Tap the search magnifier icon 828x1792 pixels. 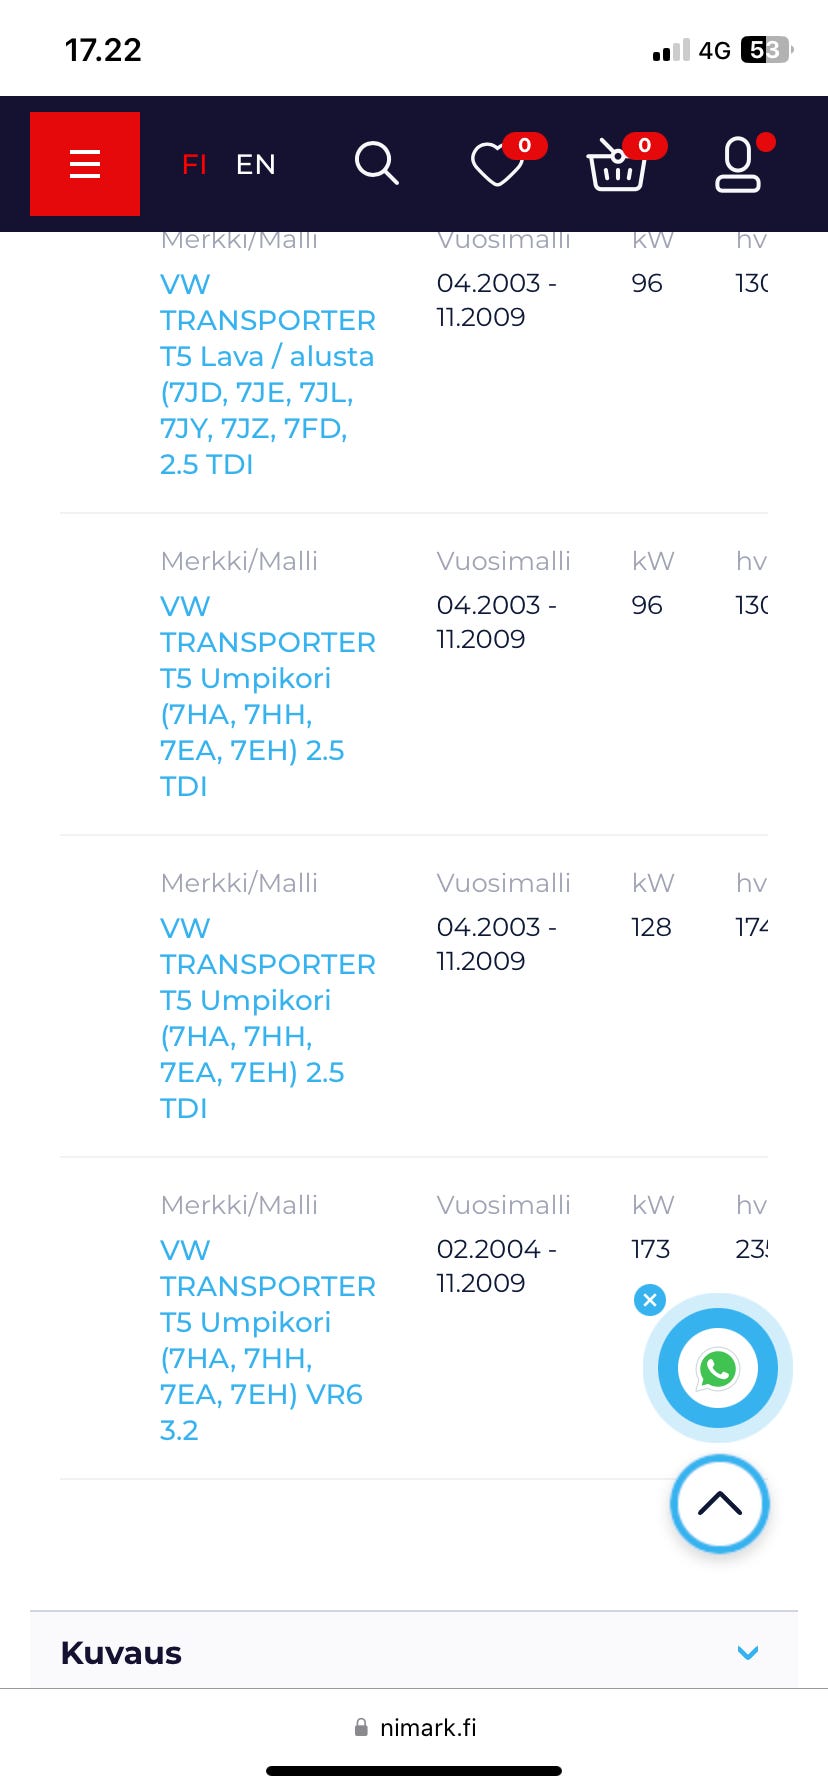pos(377,163)
